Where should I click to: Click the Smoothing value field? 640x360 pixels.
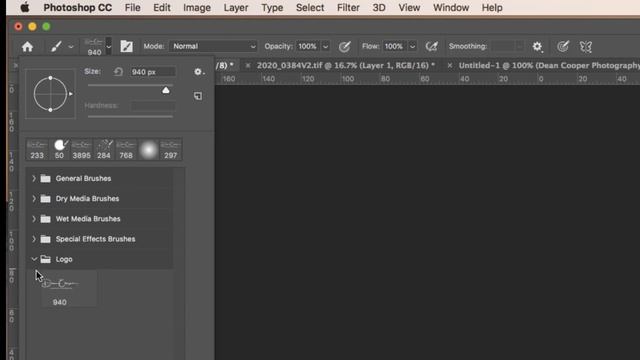tap(503, 46)
